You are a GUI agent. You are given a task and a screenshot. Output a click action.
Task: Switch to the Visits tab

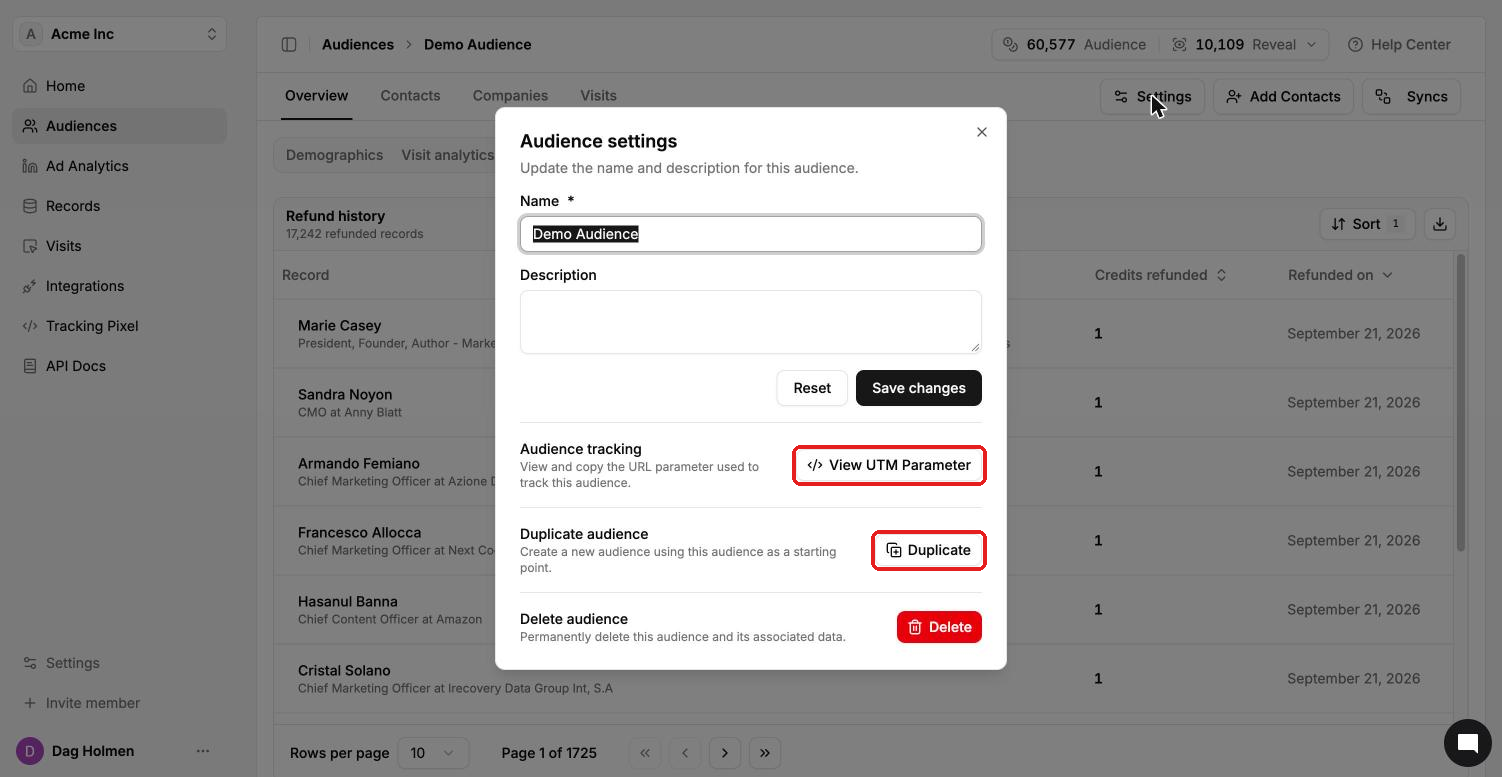[598, 96]
